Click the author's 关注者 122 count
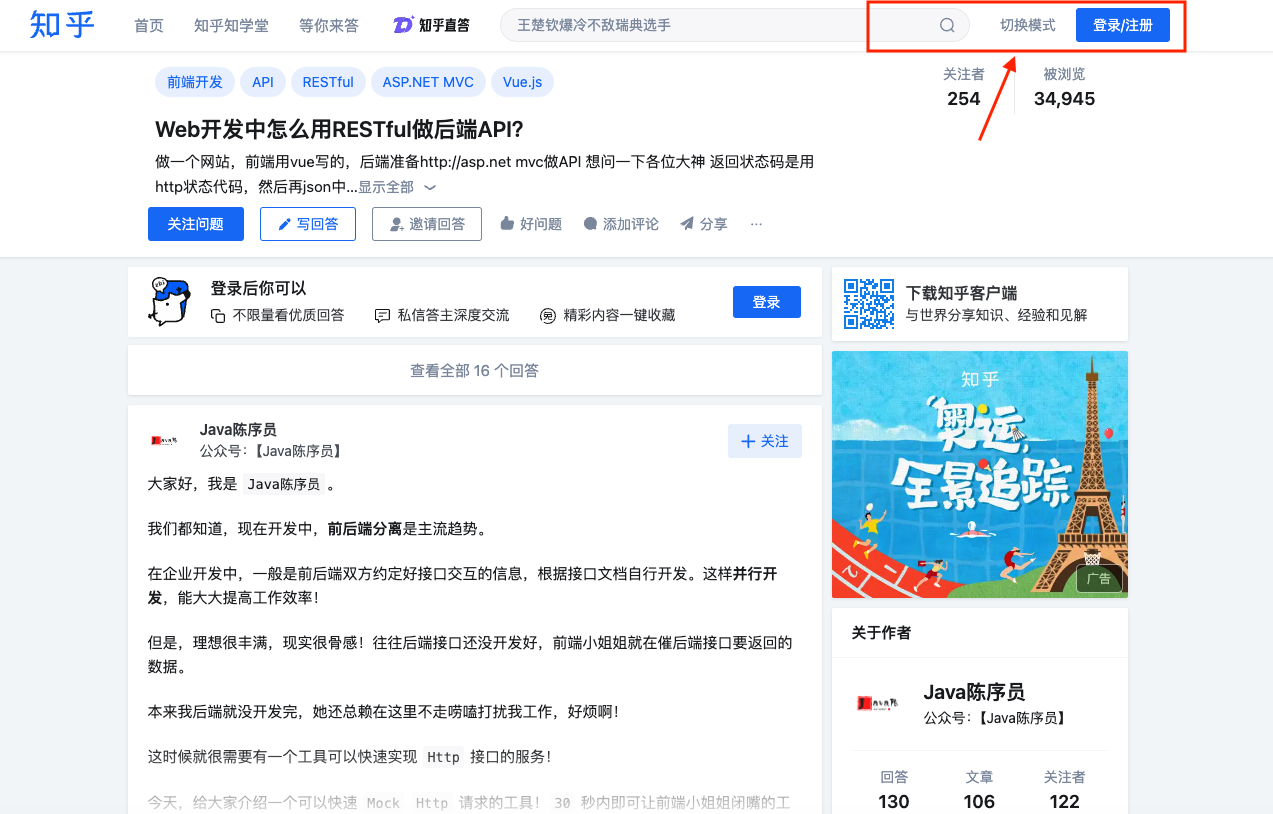1273x814 pixels. tap(1064, 790)
